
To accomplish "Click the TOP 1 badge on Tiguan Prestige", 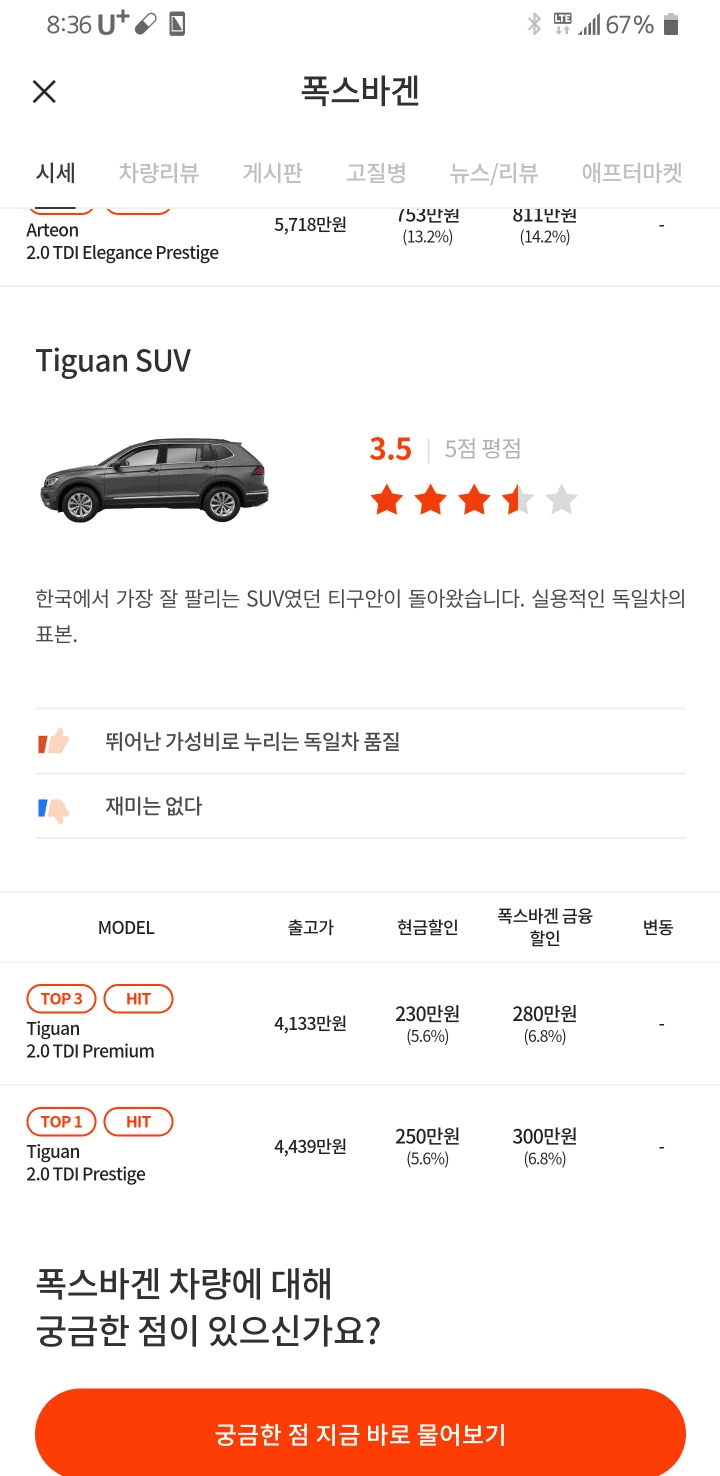I will coord(60,1121).
